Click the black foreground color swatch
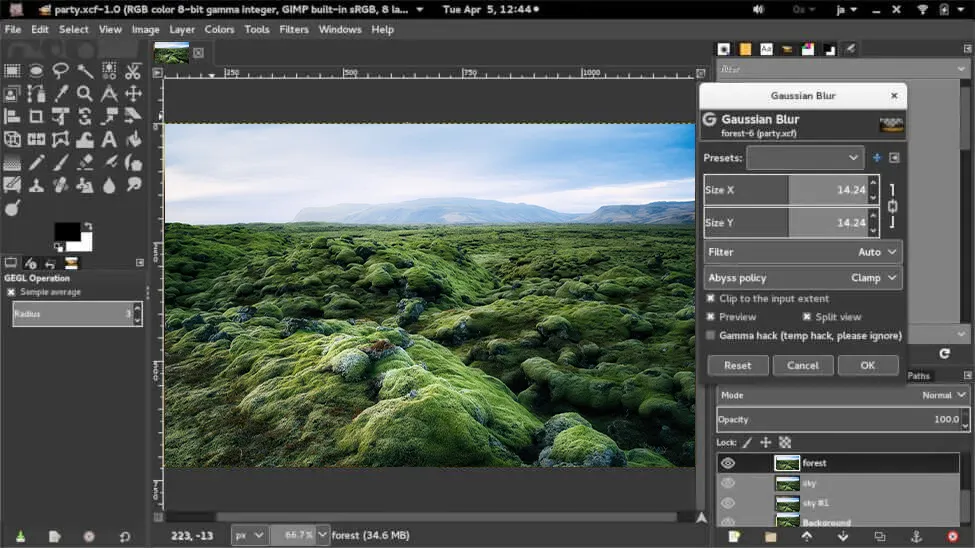975x548 pixels. tap(66, 232)
